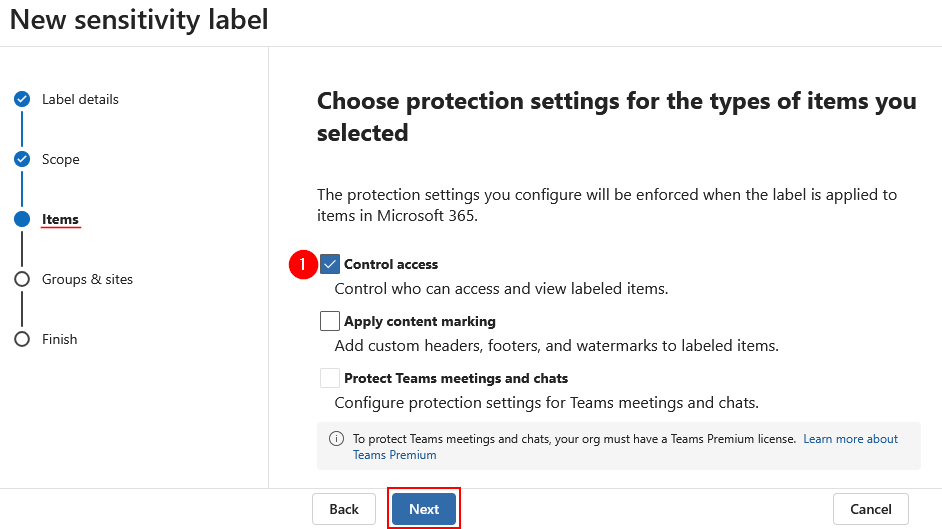Tick Protect Teams meetings and chats checkbox
Screen dimensions: 942x529
(330, 378)
